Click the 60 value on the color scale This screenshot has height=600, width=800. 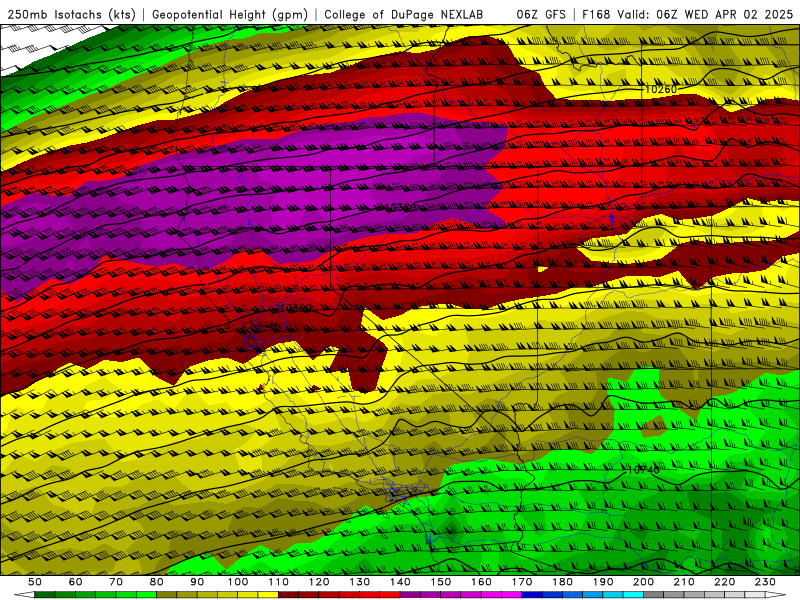75,582
